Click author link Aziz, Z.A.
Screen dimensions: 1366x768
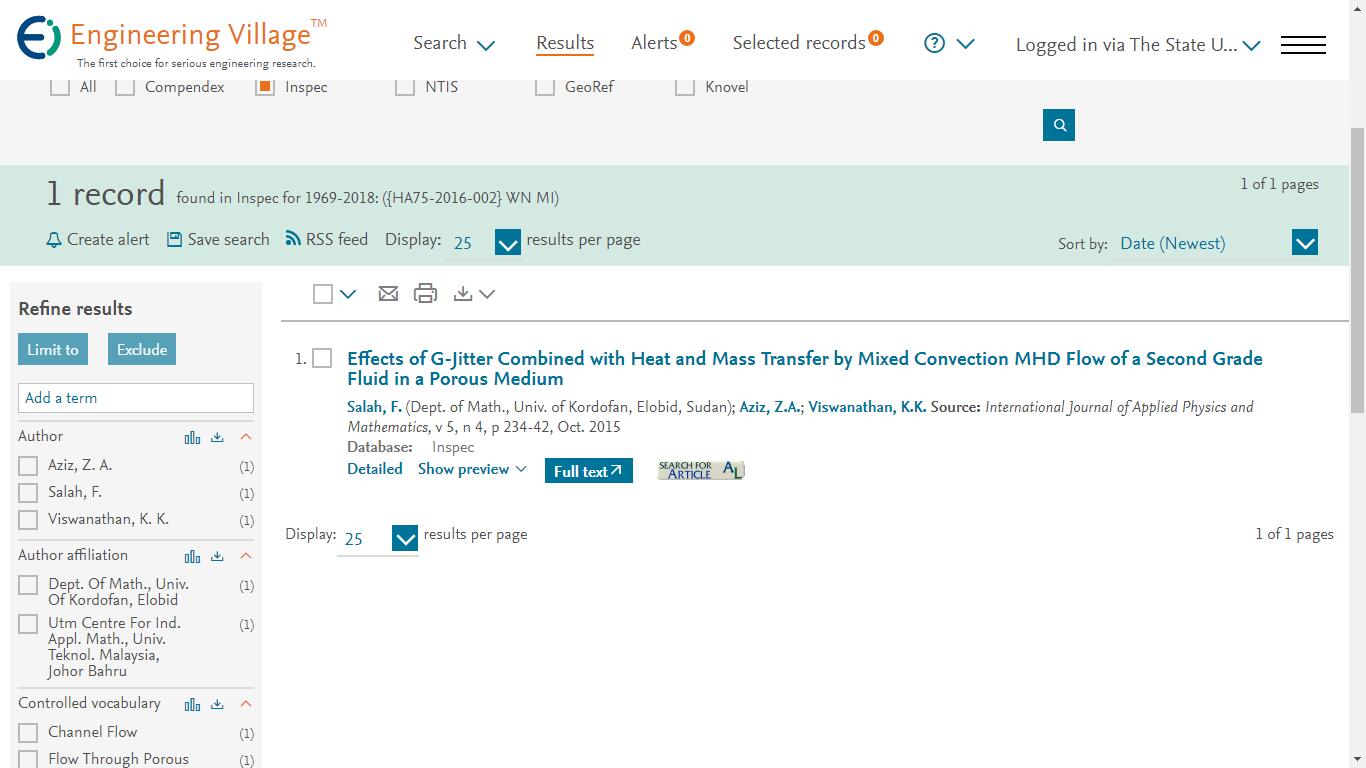[x=770, y=407]
